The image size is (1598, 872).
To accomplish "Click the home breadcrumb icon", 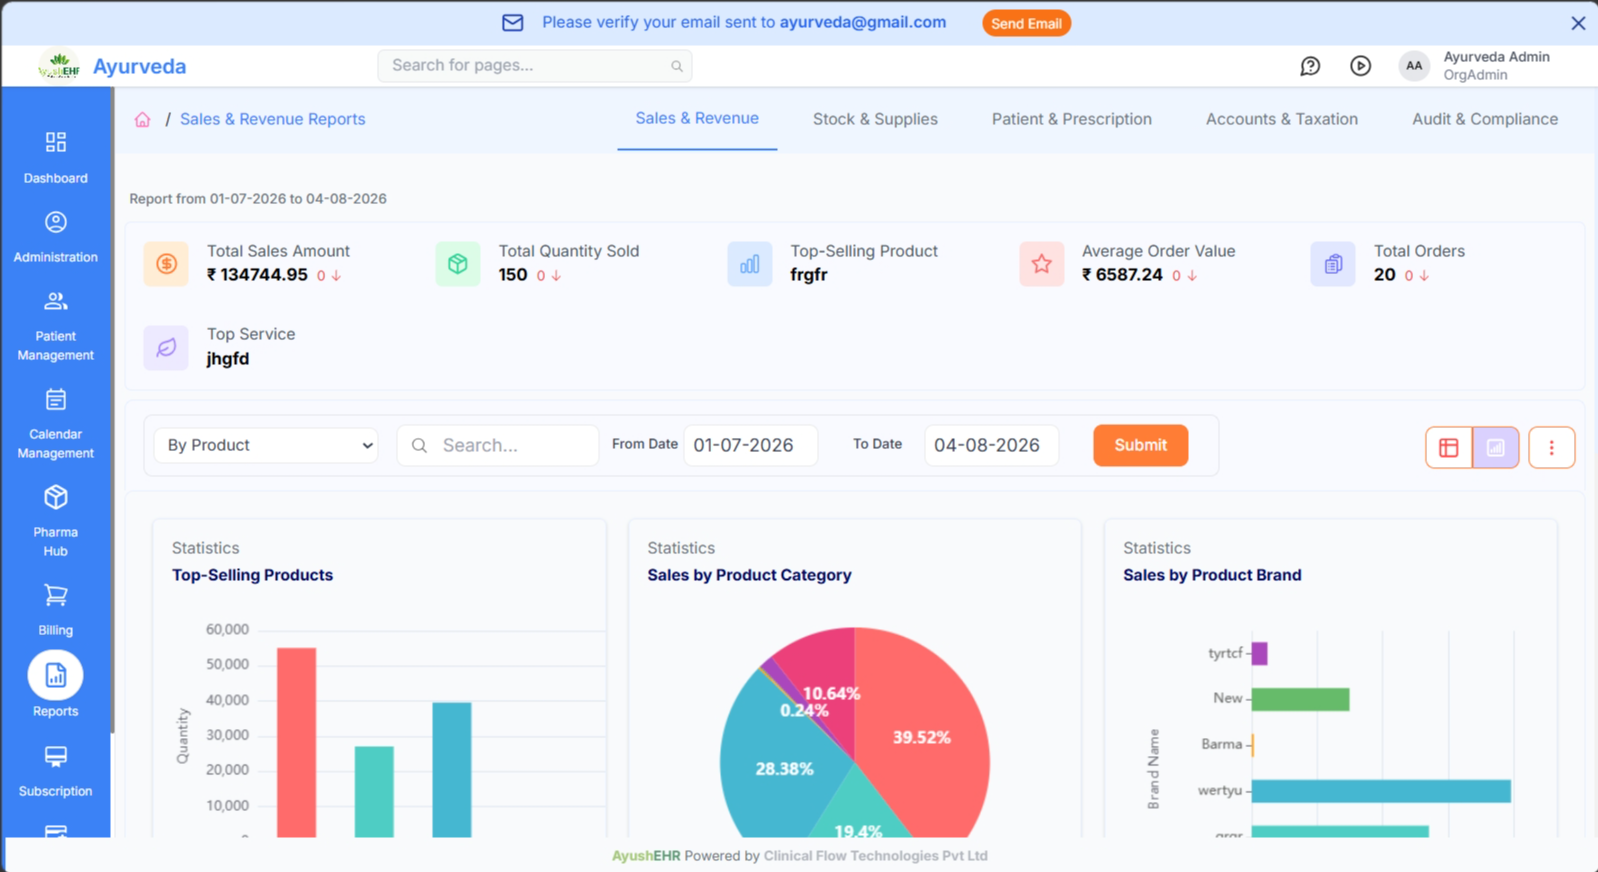I will pos(143,119).
